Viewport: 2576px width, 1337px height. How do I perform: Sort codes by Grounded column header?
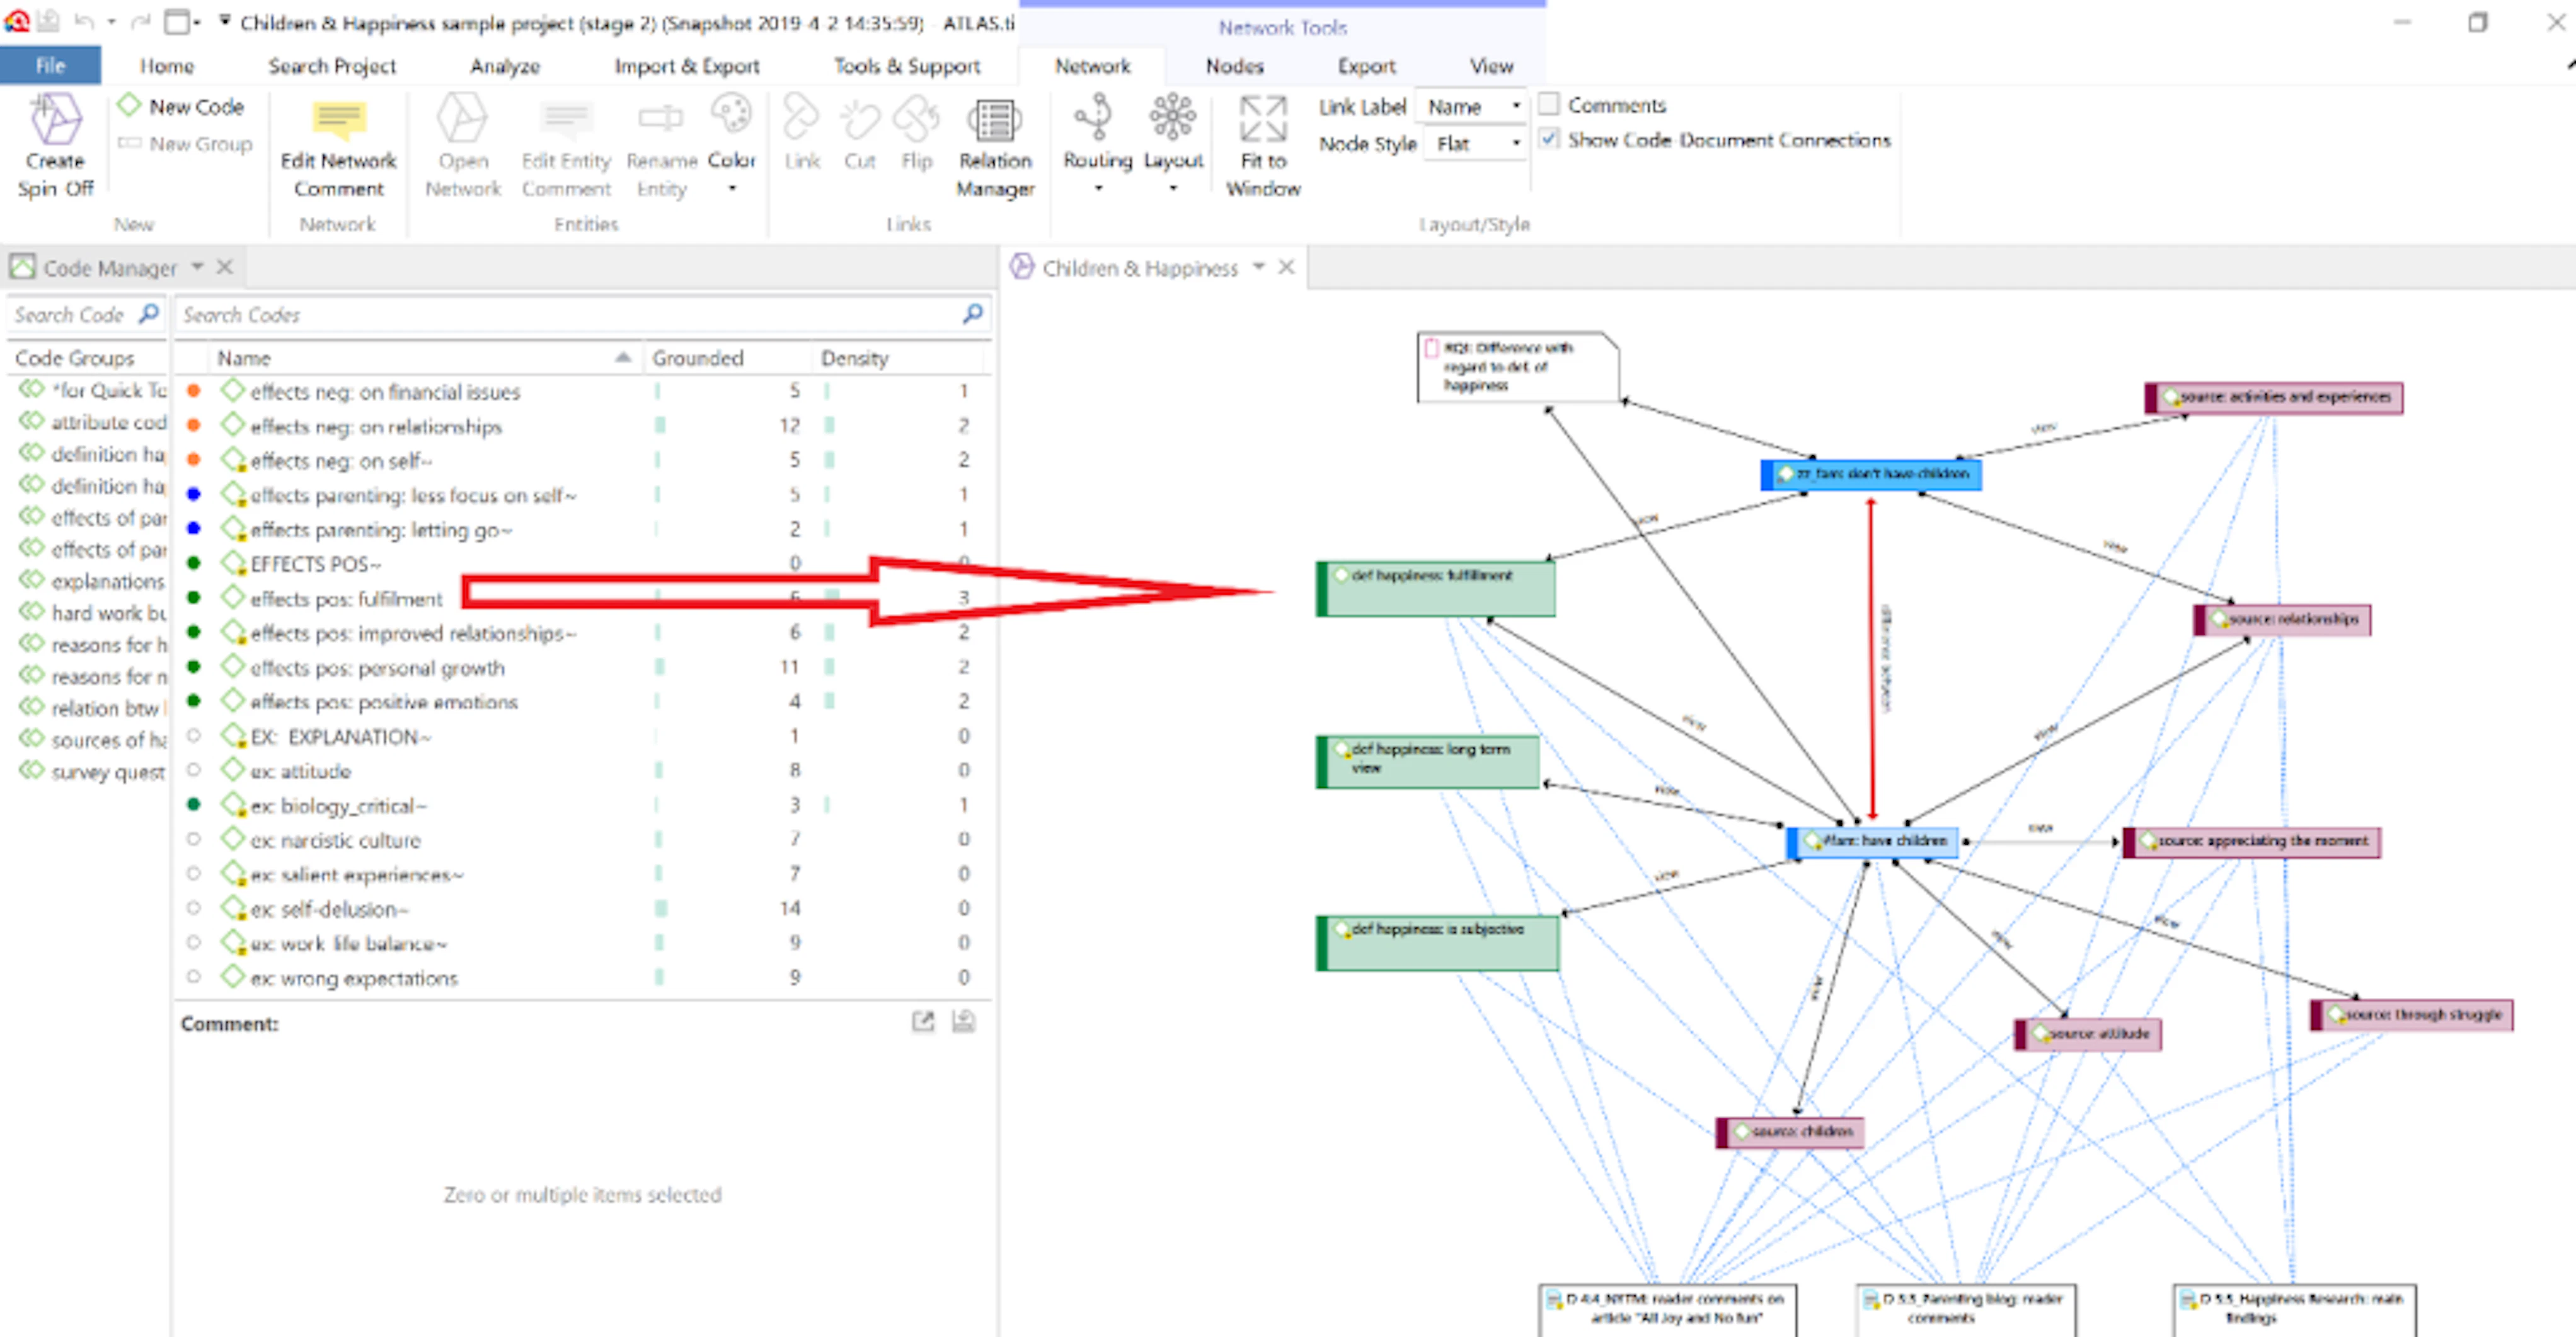click(x=698, y=358)
